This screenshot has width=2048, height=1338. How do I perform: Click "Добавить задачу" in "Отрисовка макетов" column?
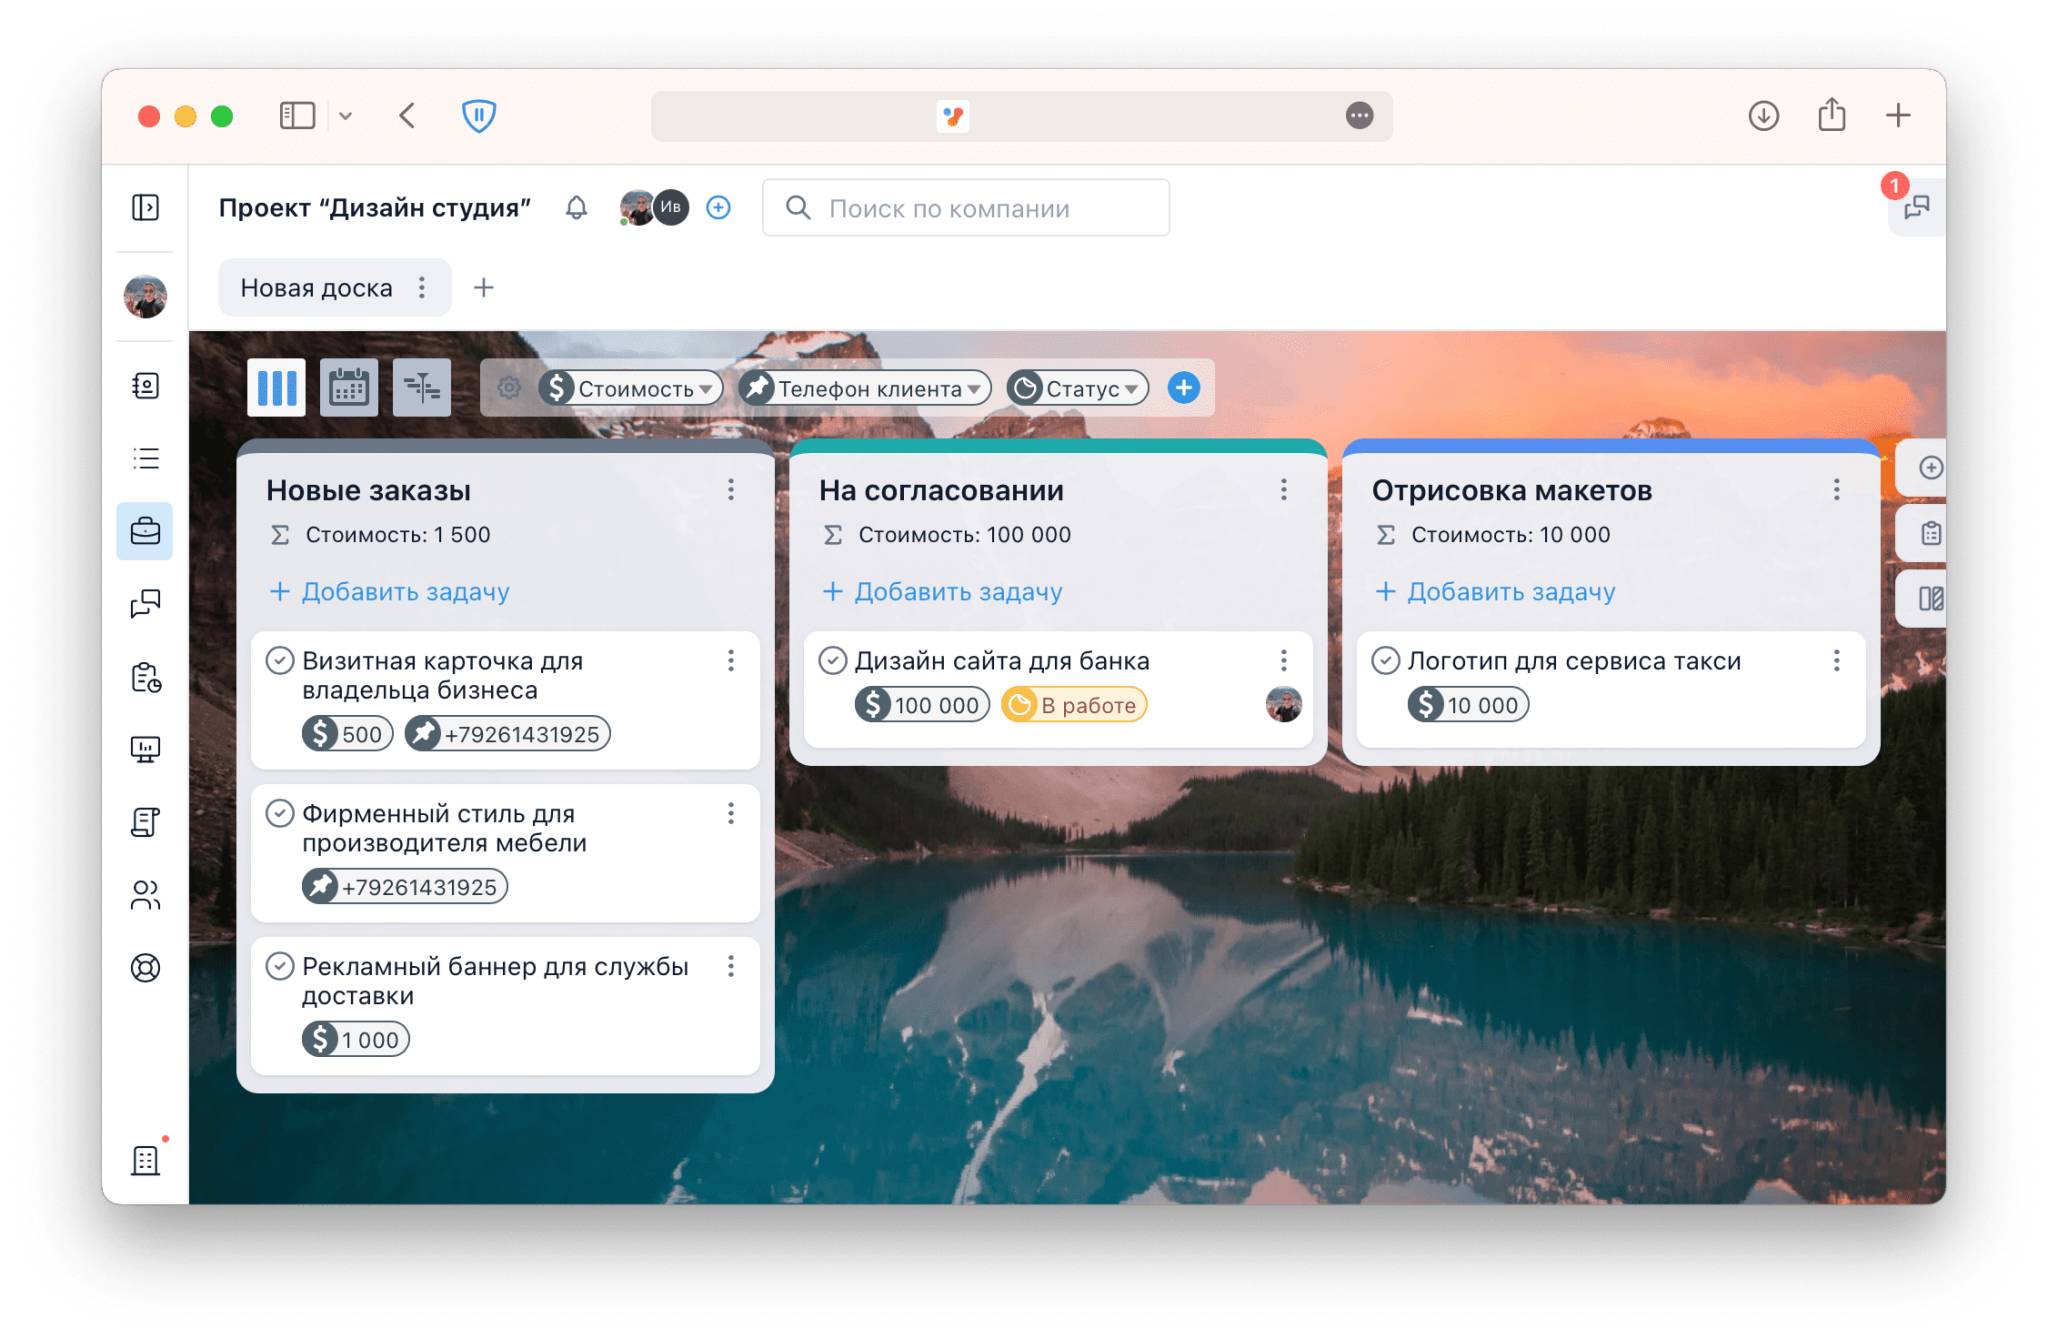1495,592
